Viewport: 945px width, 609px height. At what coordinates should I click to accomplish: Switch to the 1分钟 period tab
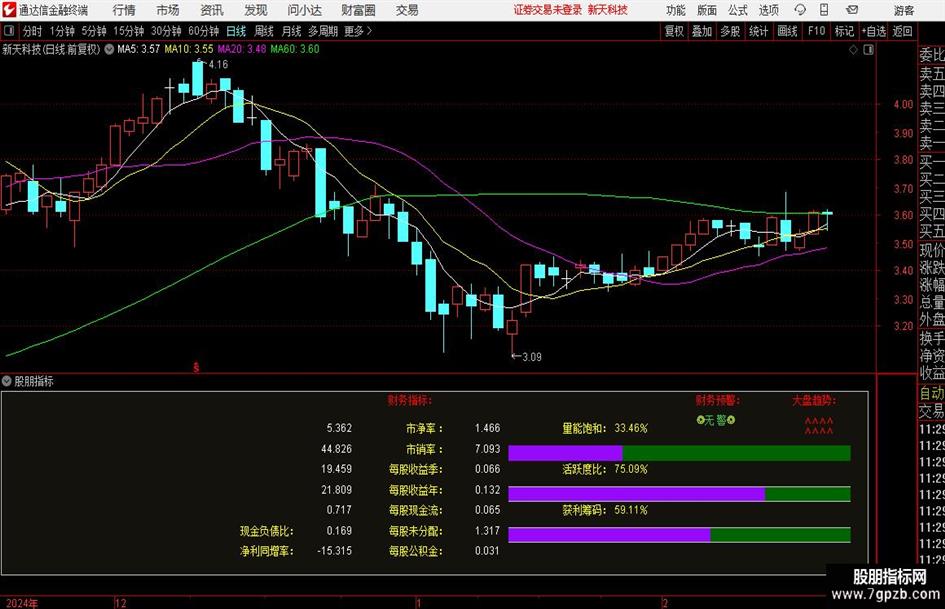62,31
